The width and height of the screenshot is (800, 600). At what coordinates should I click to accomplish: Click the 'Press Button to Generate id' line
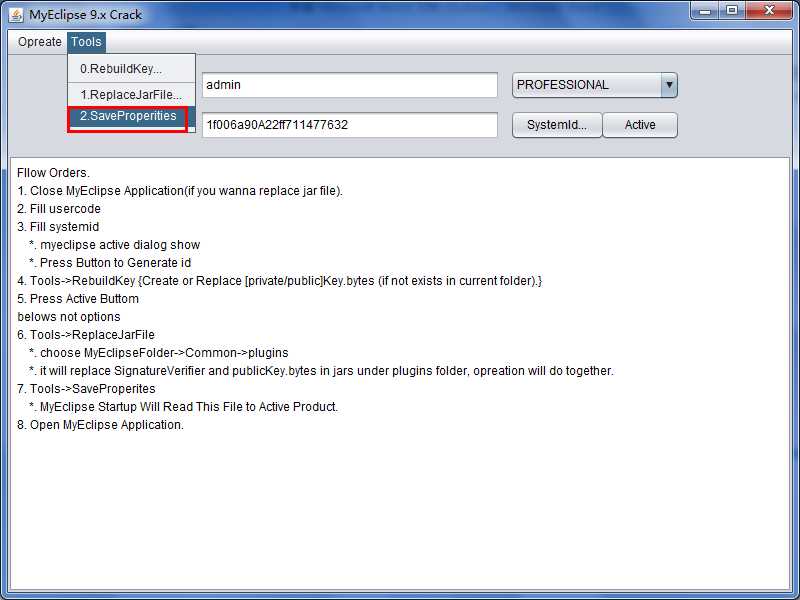tap(110, 263)
